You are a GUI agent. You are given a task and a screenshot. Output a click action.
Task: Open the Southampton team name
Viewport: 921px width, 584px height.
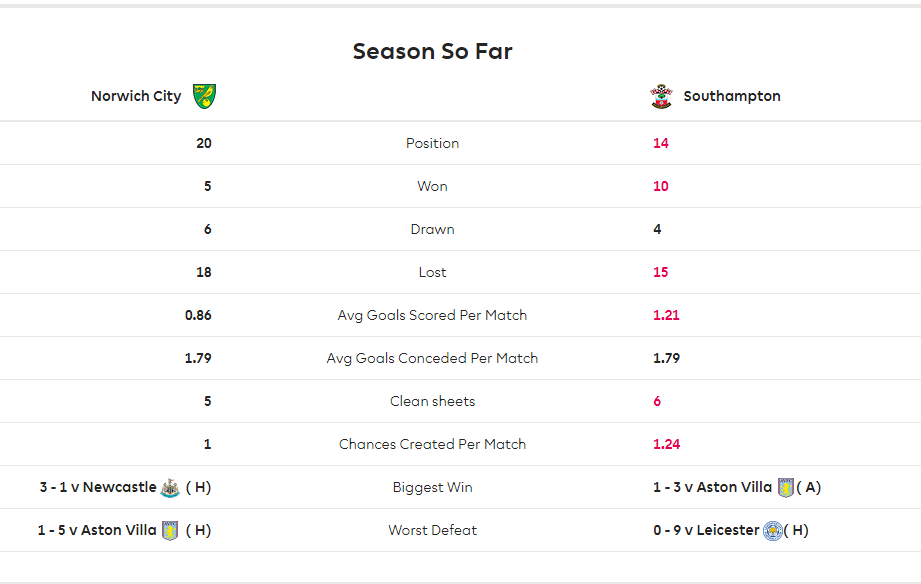(732, 96)
